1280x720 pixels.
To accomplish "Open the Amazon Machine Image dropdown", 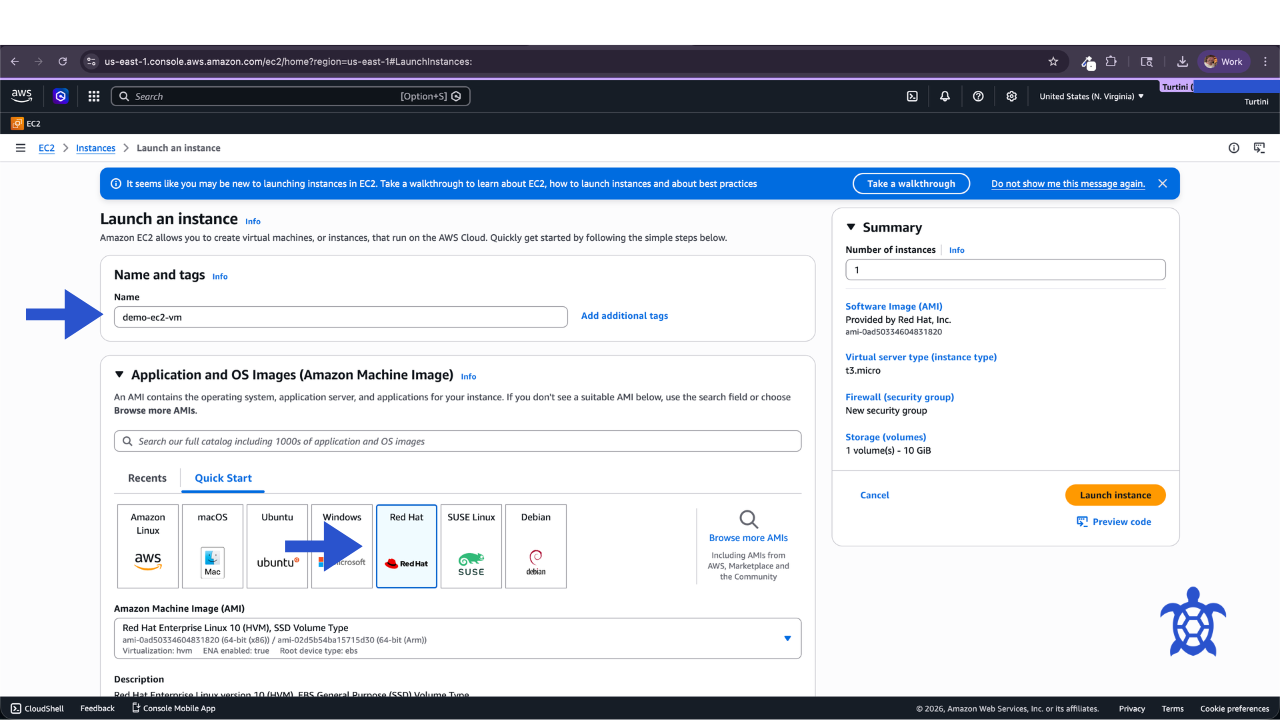I will pos(458,638).
